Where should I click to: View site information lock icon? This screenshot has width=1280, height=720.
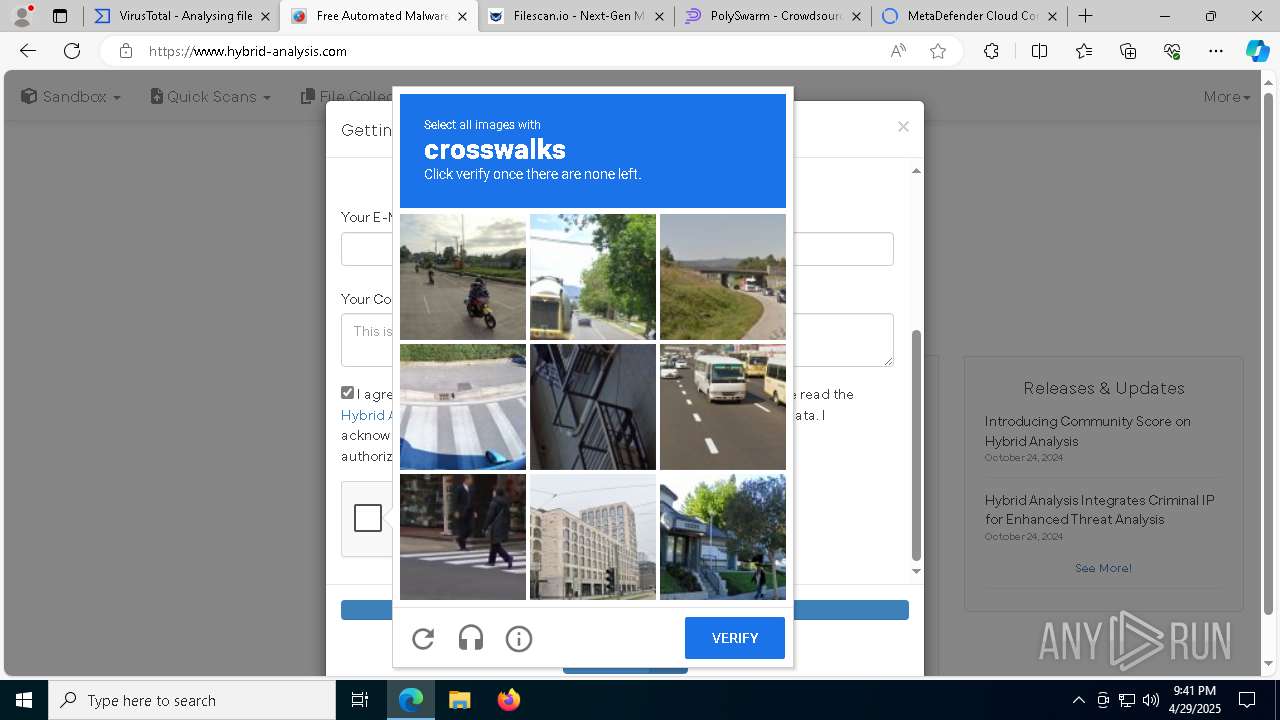(x=125, y=51)
